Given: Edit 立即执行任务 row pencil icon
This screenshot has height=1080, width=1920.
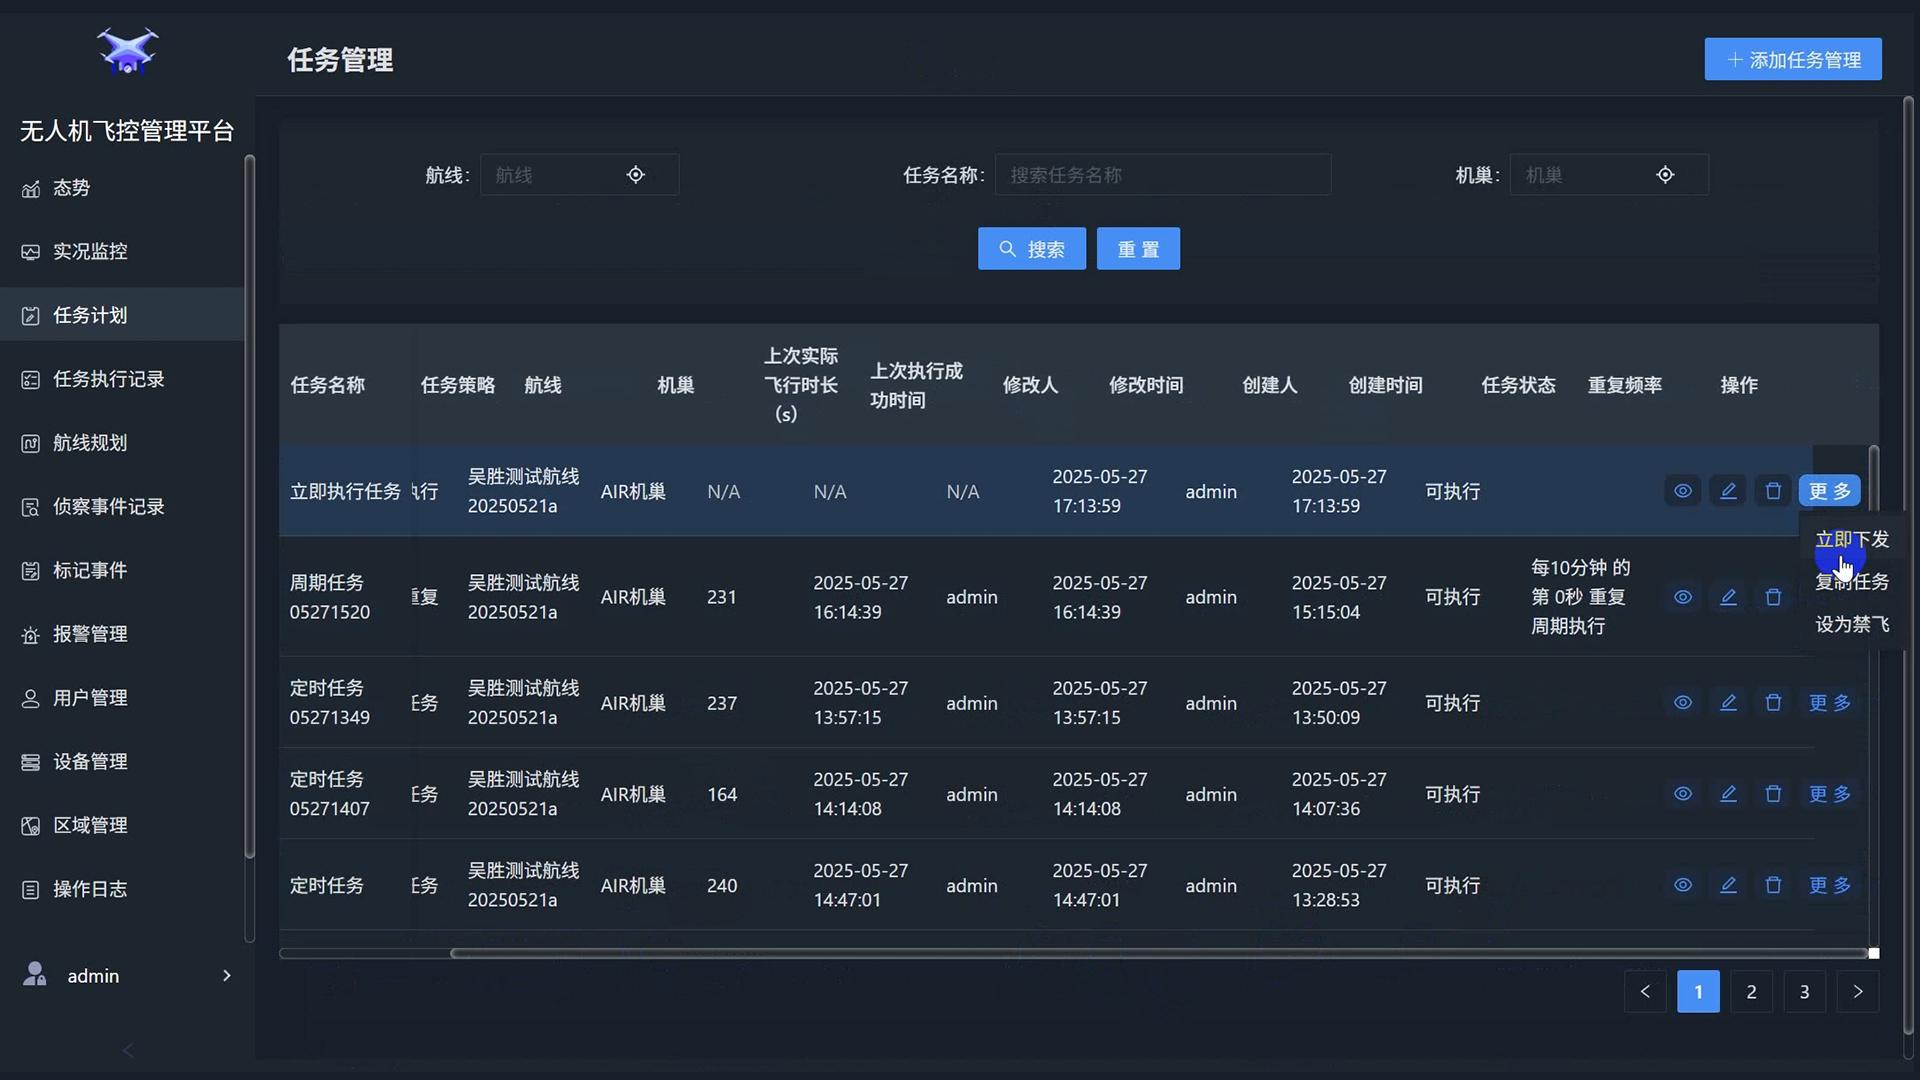Looking at the screenshot, I should (1728, 491).
